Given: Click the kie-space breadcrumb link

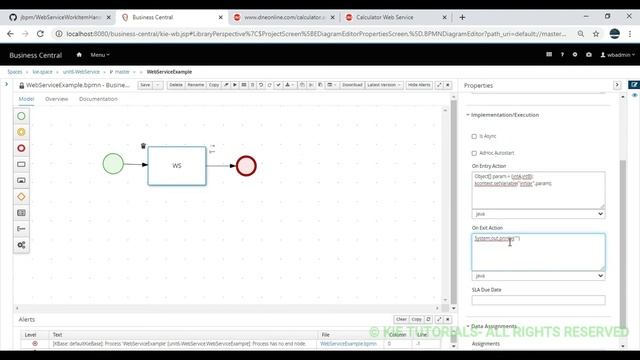Looking at the screenshot, I should 42,72.
